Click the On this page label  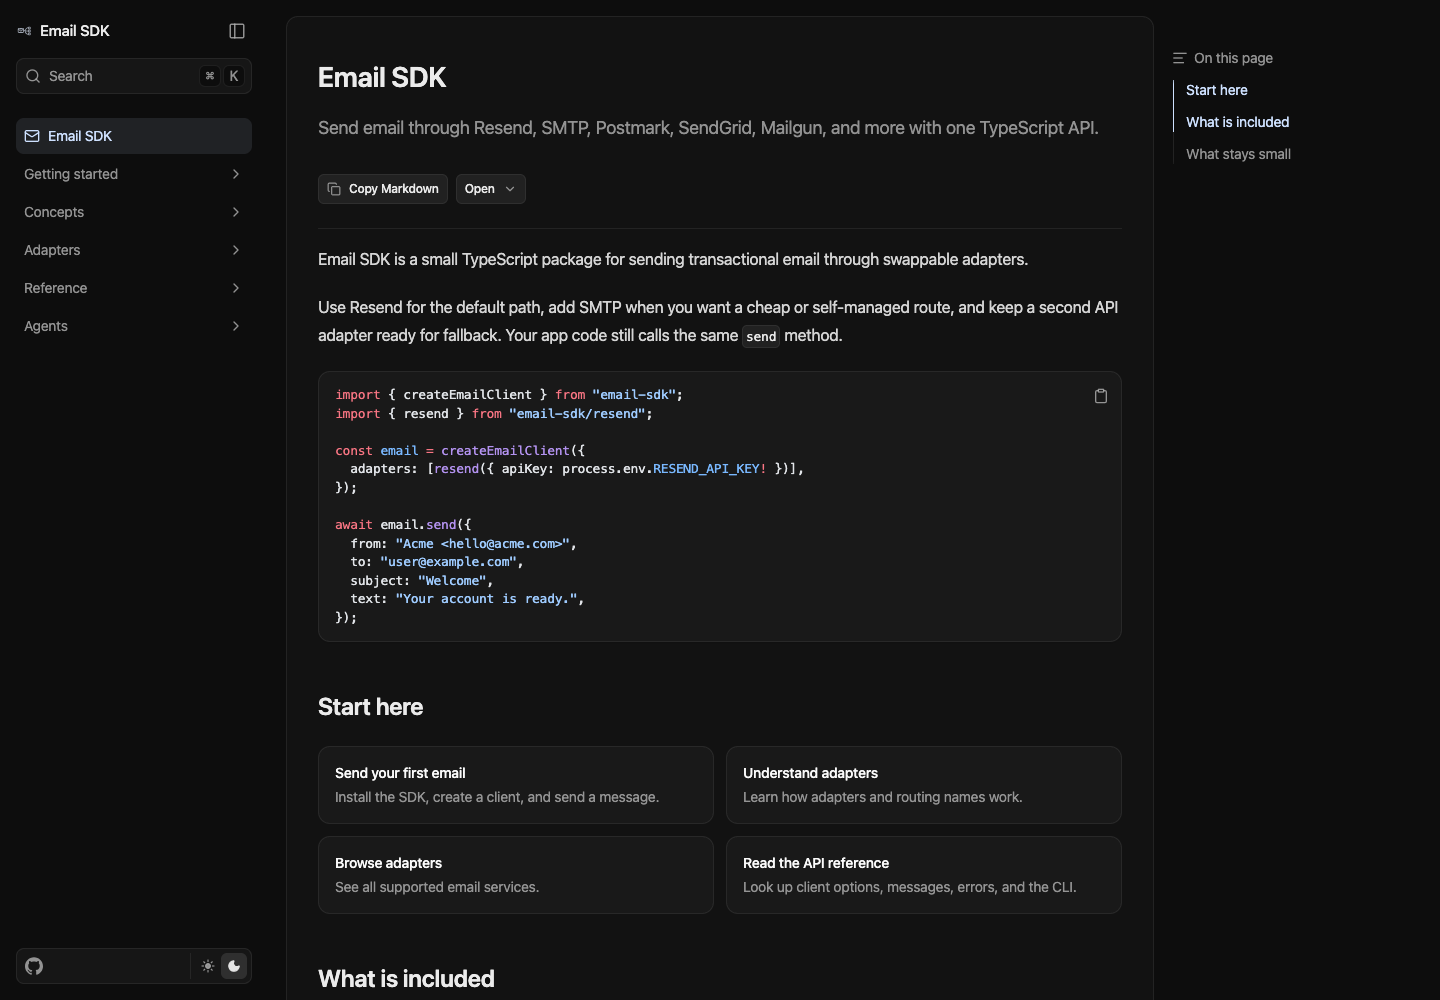[x=1233, y=58]
